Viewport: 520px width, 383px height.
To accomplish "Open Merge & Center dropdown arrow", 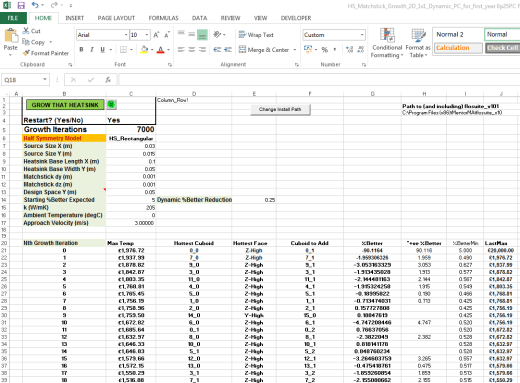I will pyautogui.click(x=295, y=50).
